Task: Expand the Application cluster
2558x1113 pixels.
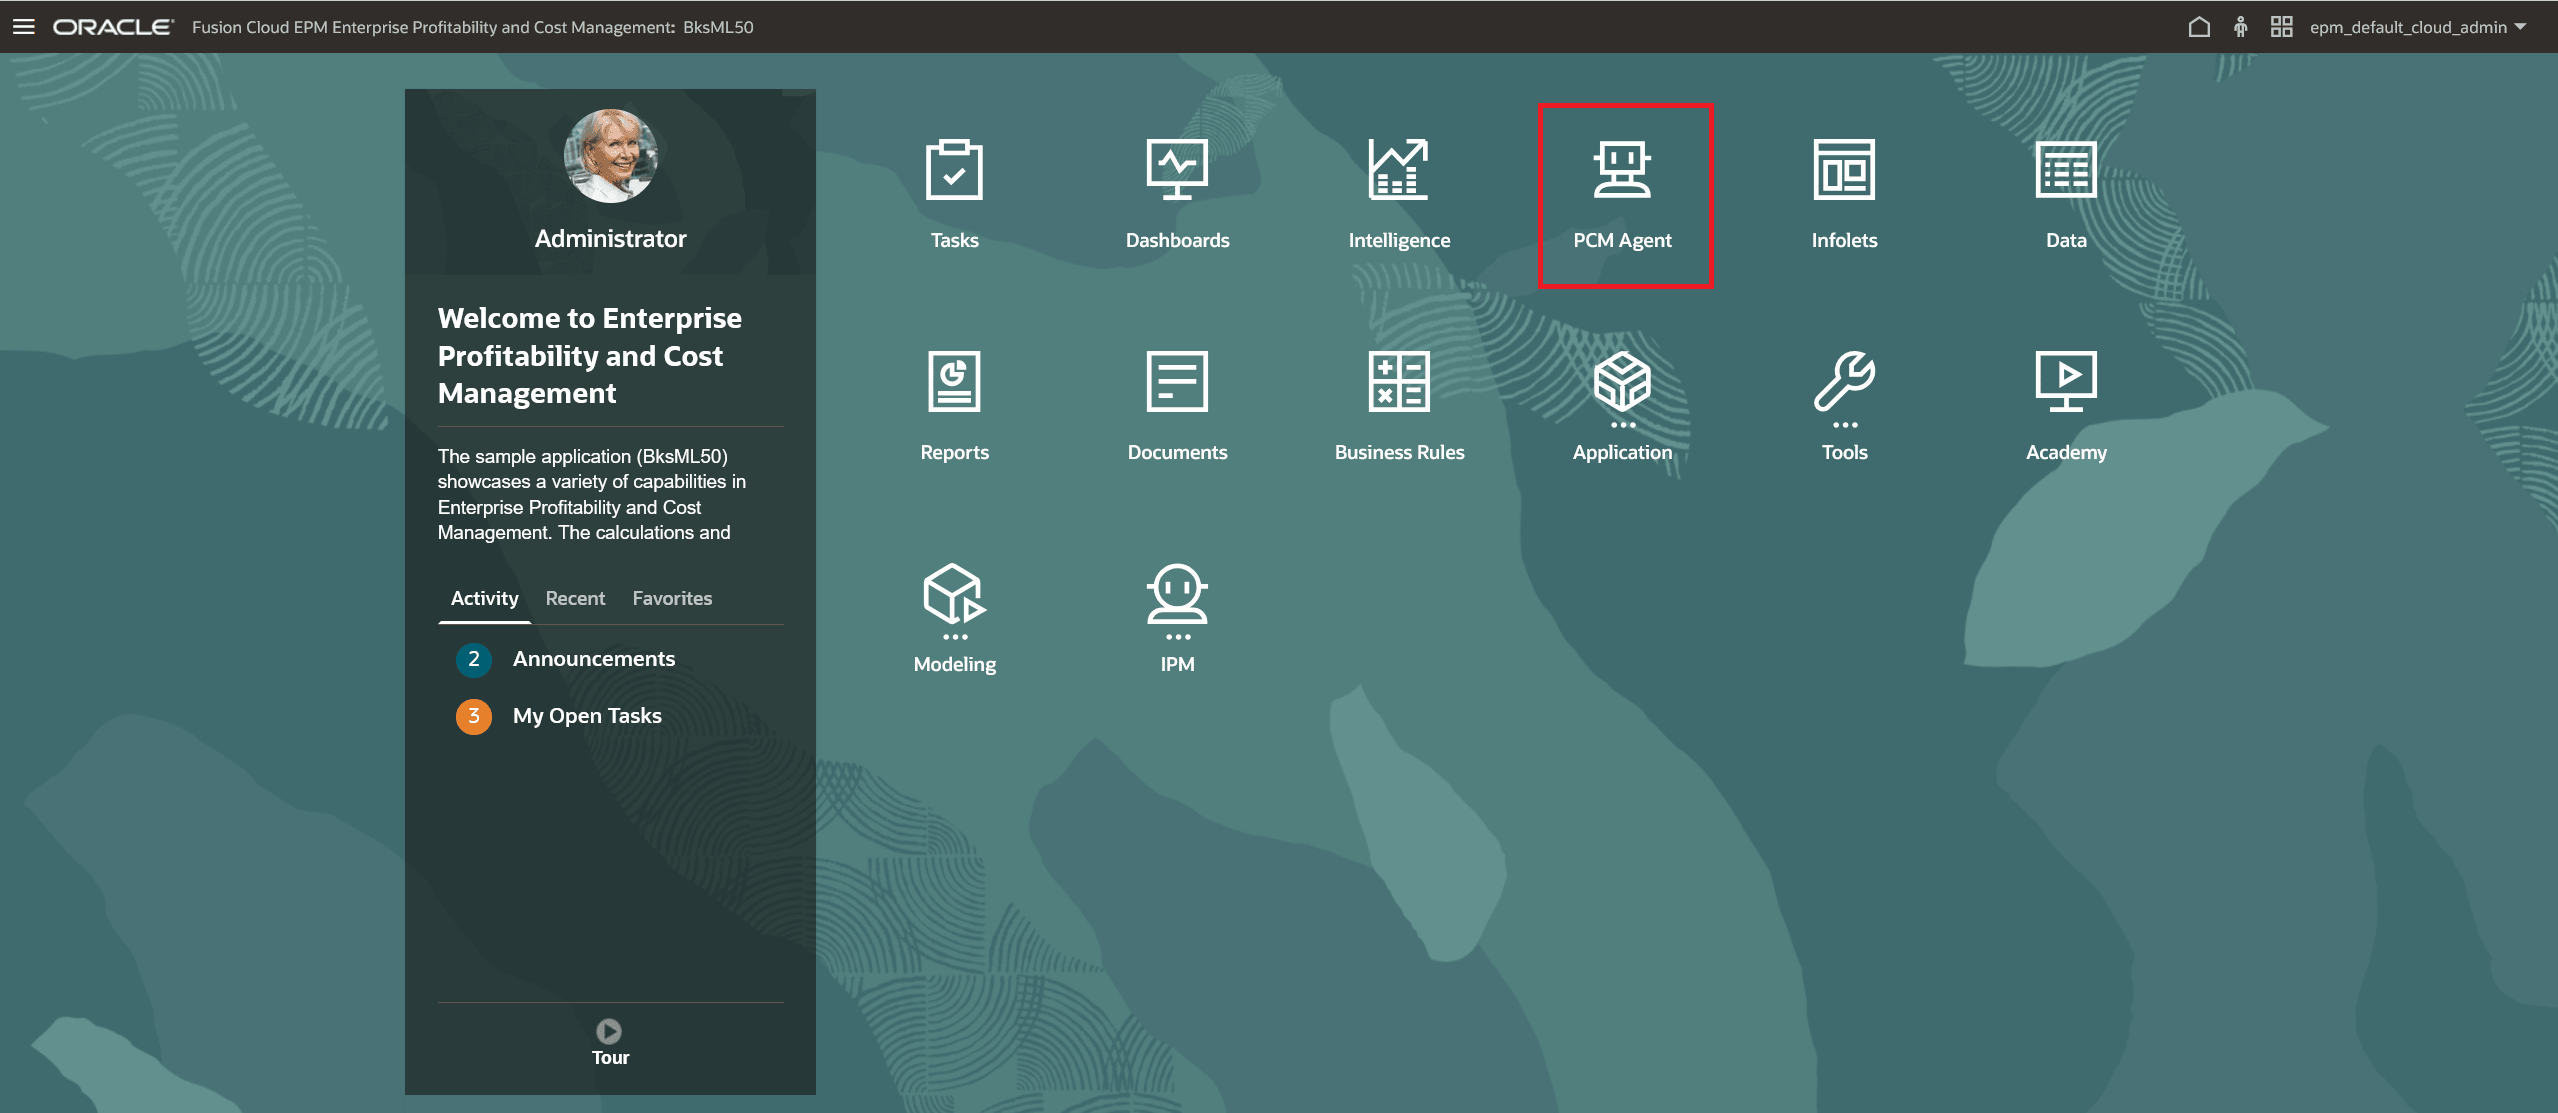Action: click(1622, 382)
